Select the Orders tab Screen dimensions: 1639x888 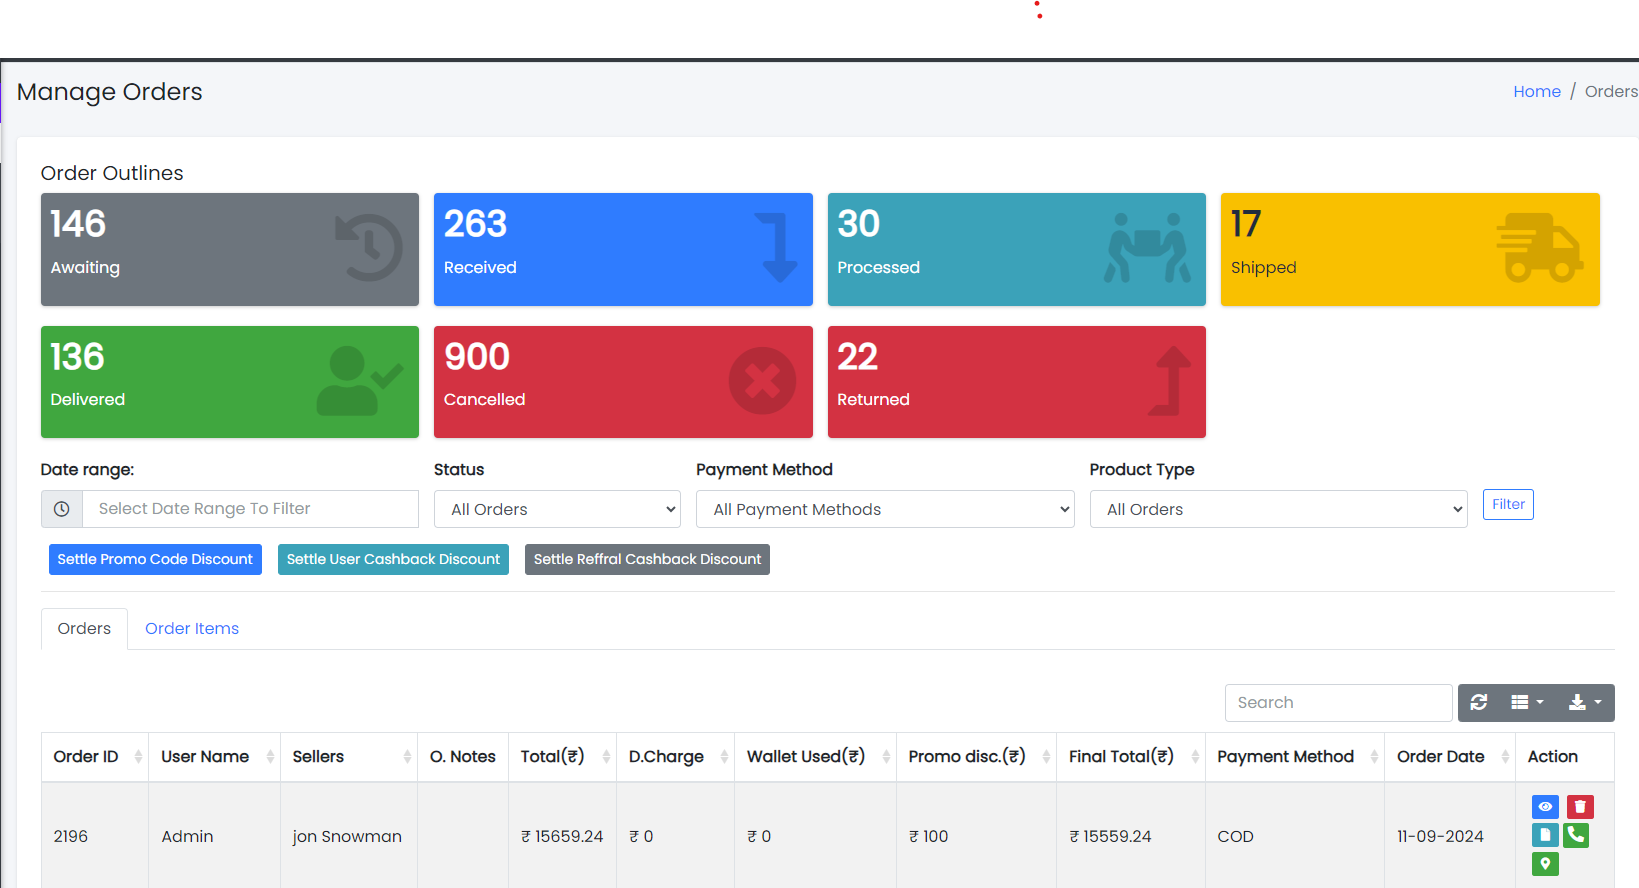tap(84, 629)
